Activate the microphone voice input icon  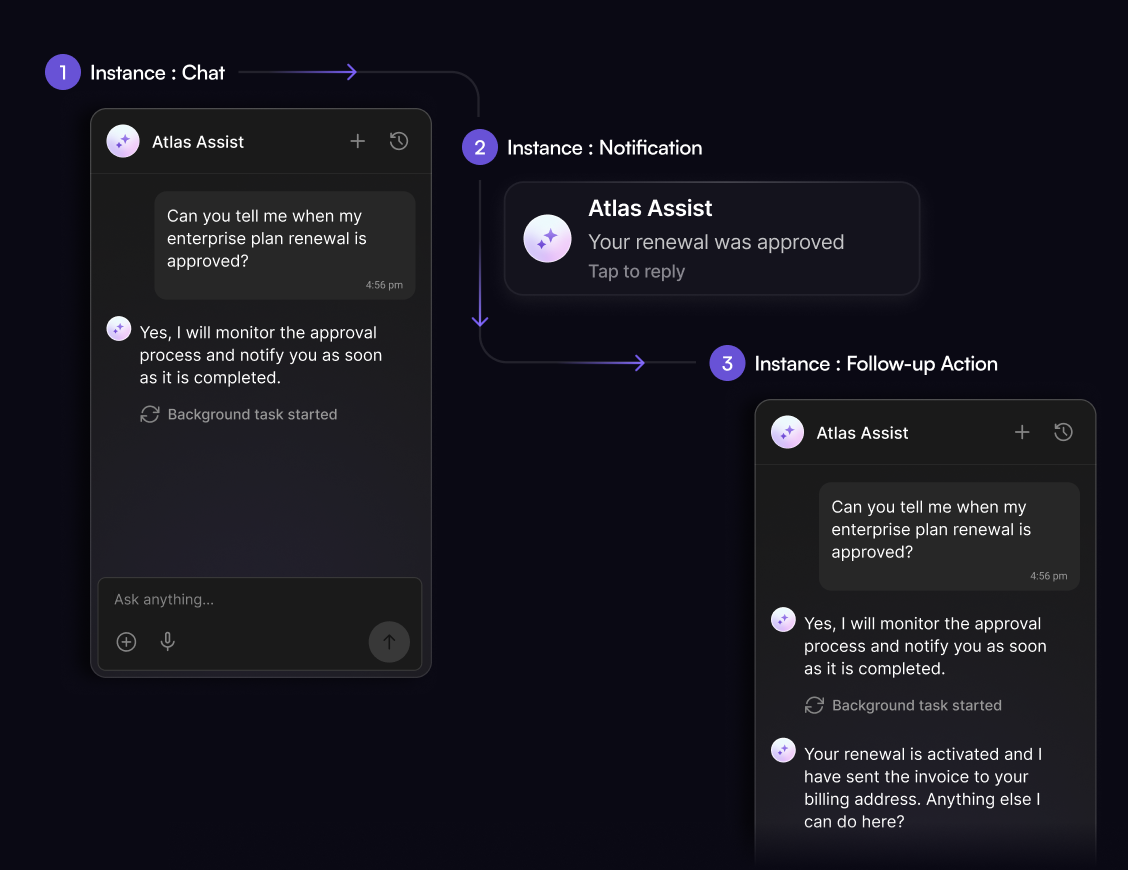(x=168, y=642)
